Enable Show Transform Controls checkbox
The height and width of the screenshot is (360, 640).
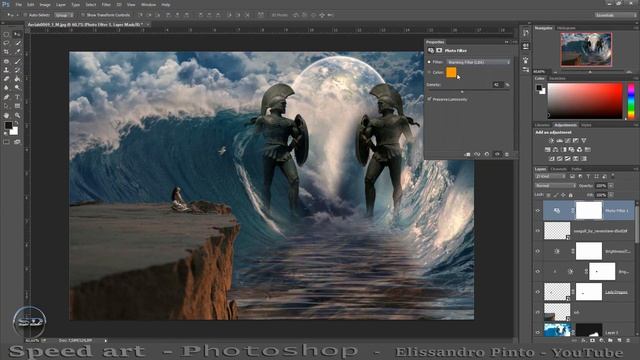tap(83, 15)
